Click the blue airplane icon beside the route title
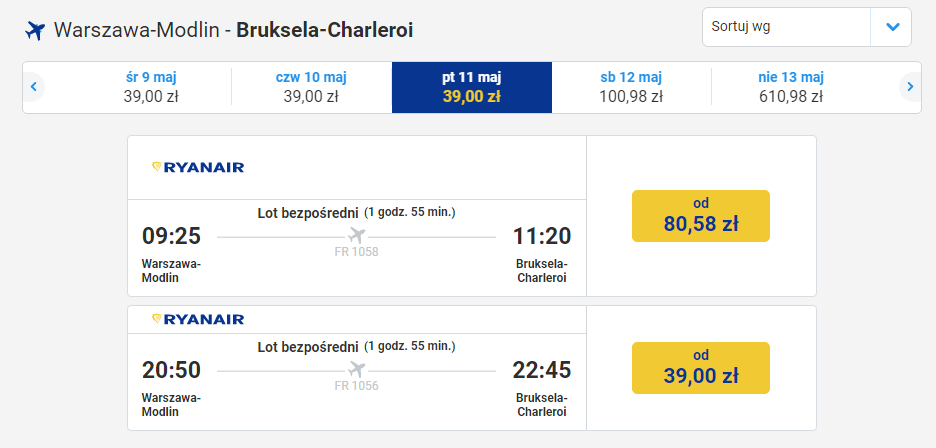 point(35,30)
